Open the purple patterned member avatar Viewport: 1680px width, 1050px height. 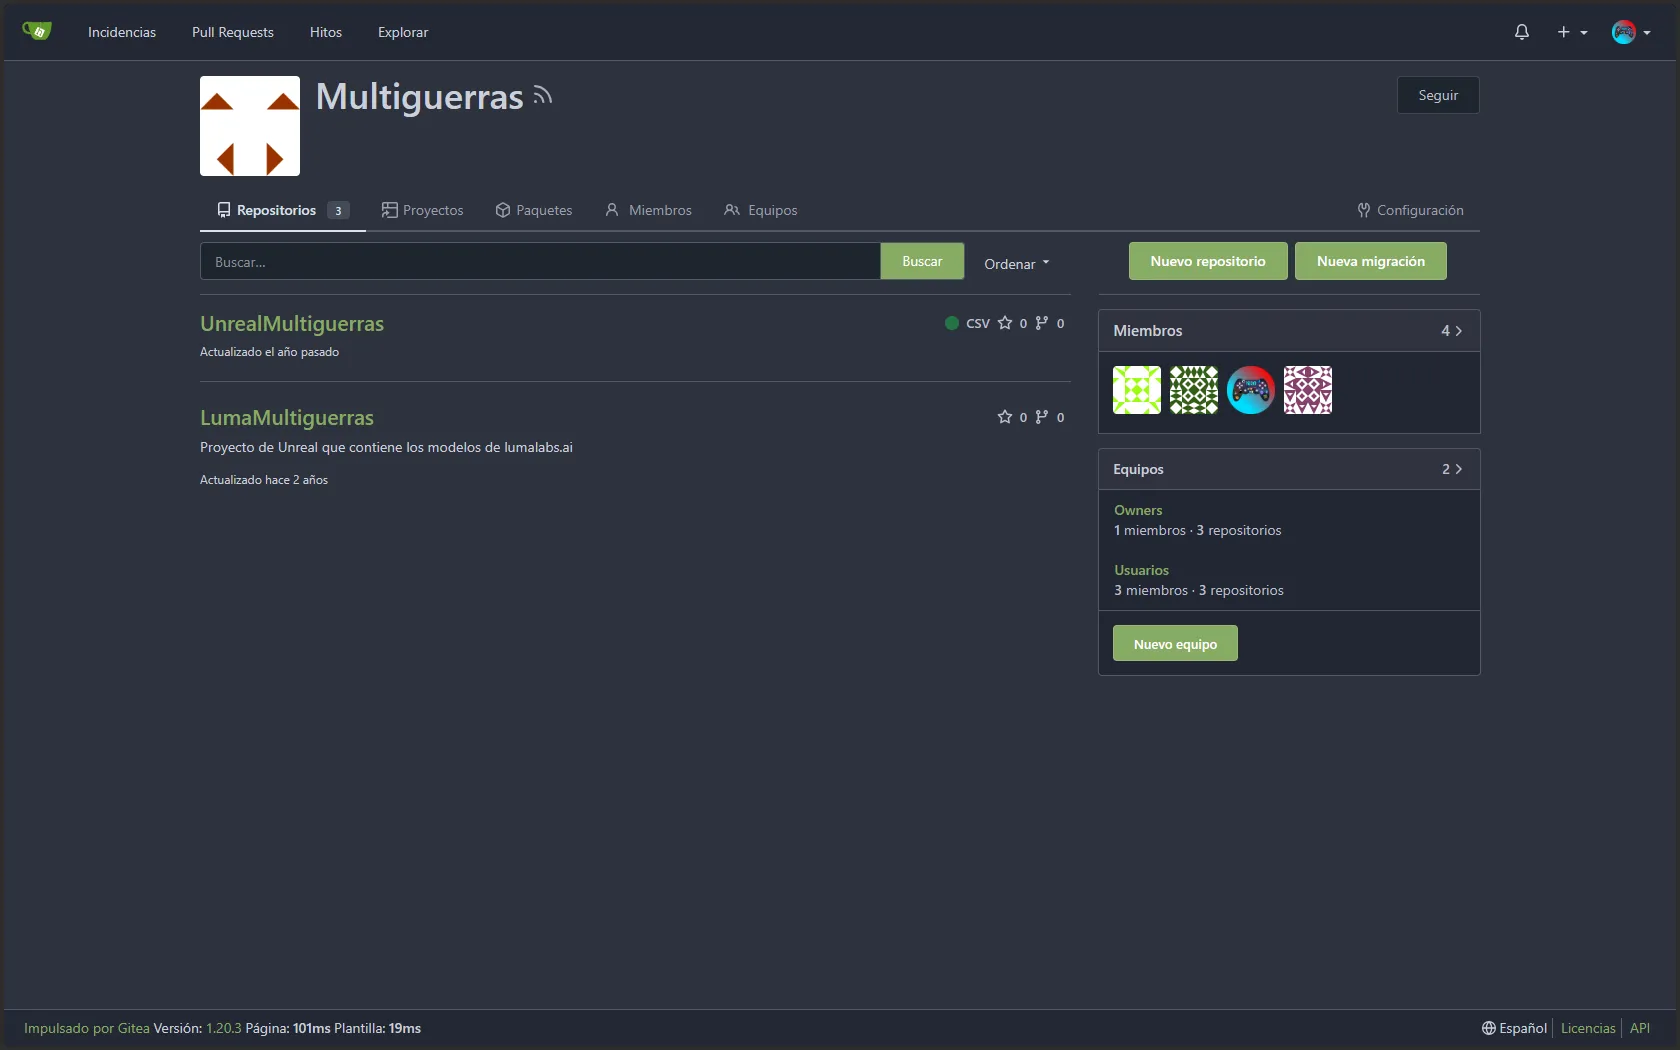(1308, 390)
